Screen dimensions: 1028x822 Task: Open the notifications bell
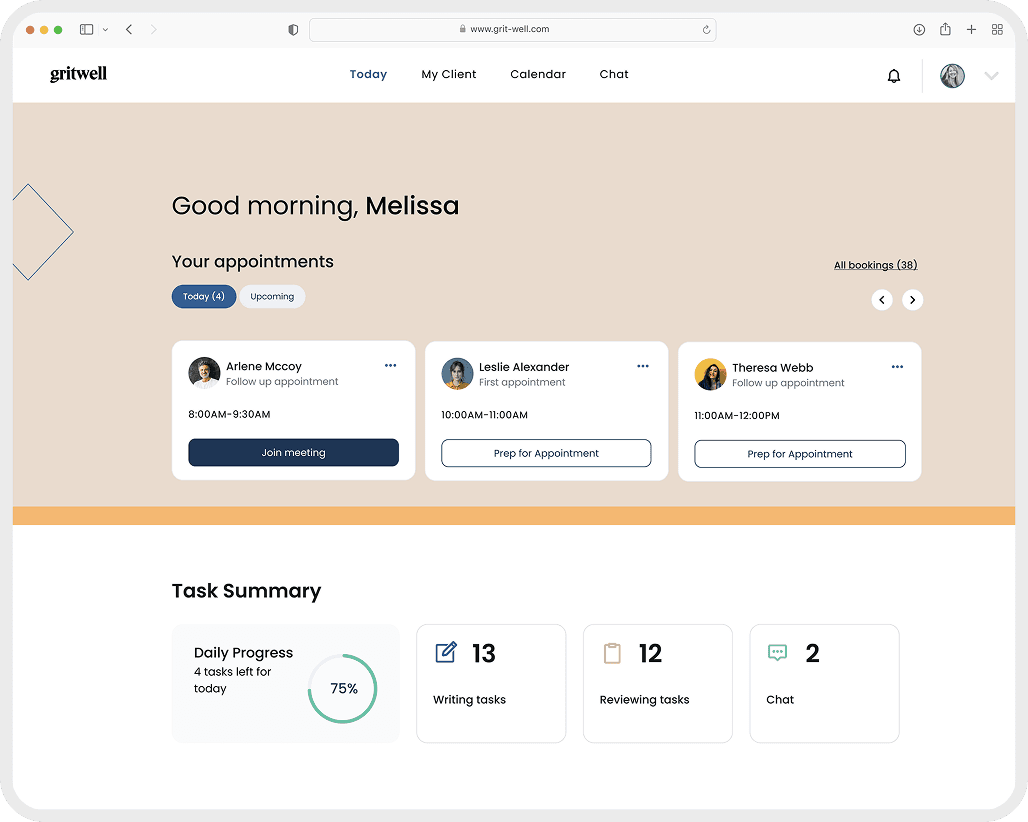click(894, 76)
